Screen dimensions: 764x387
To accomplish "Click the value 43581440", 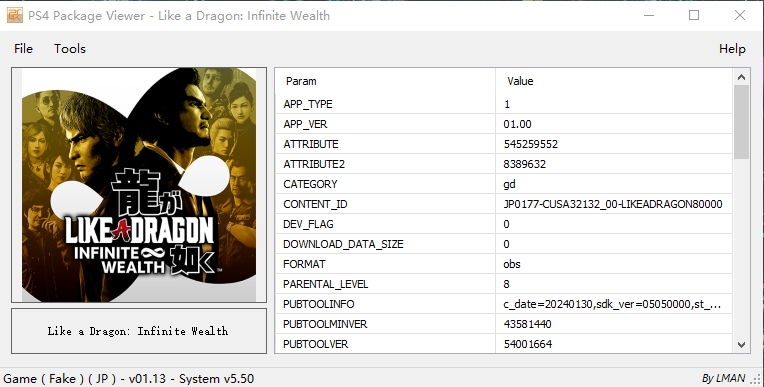I will point(528,324).
